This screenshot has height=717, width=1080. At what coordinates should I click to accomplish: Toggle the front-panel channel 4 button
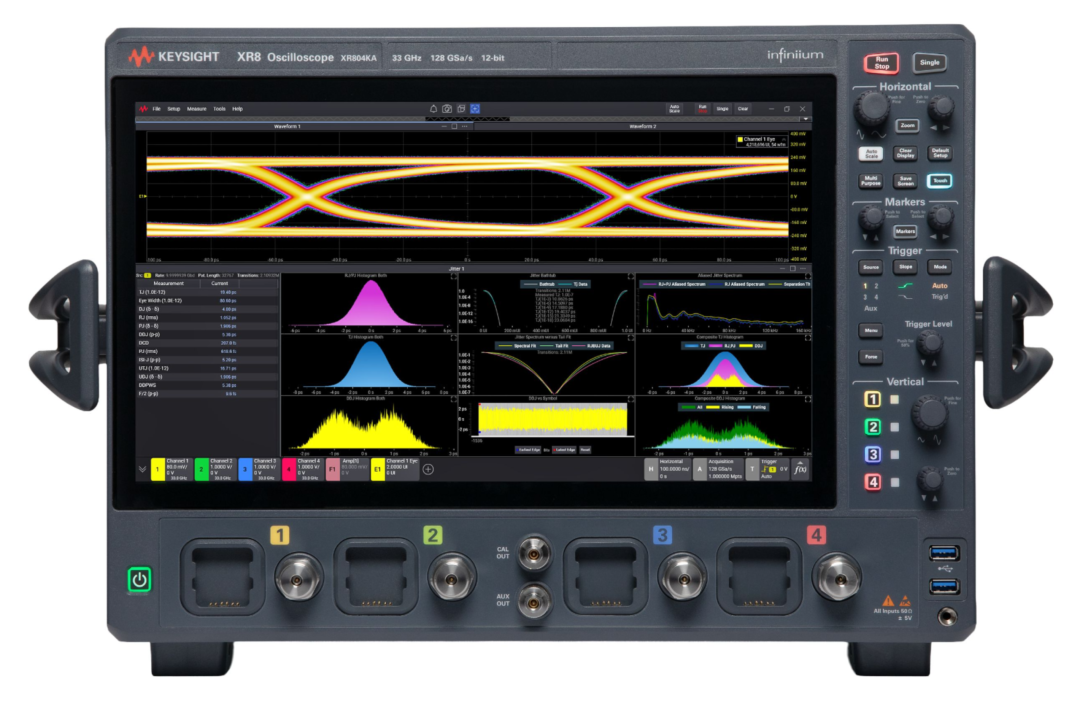coord(873,482)
